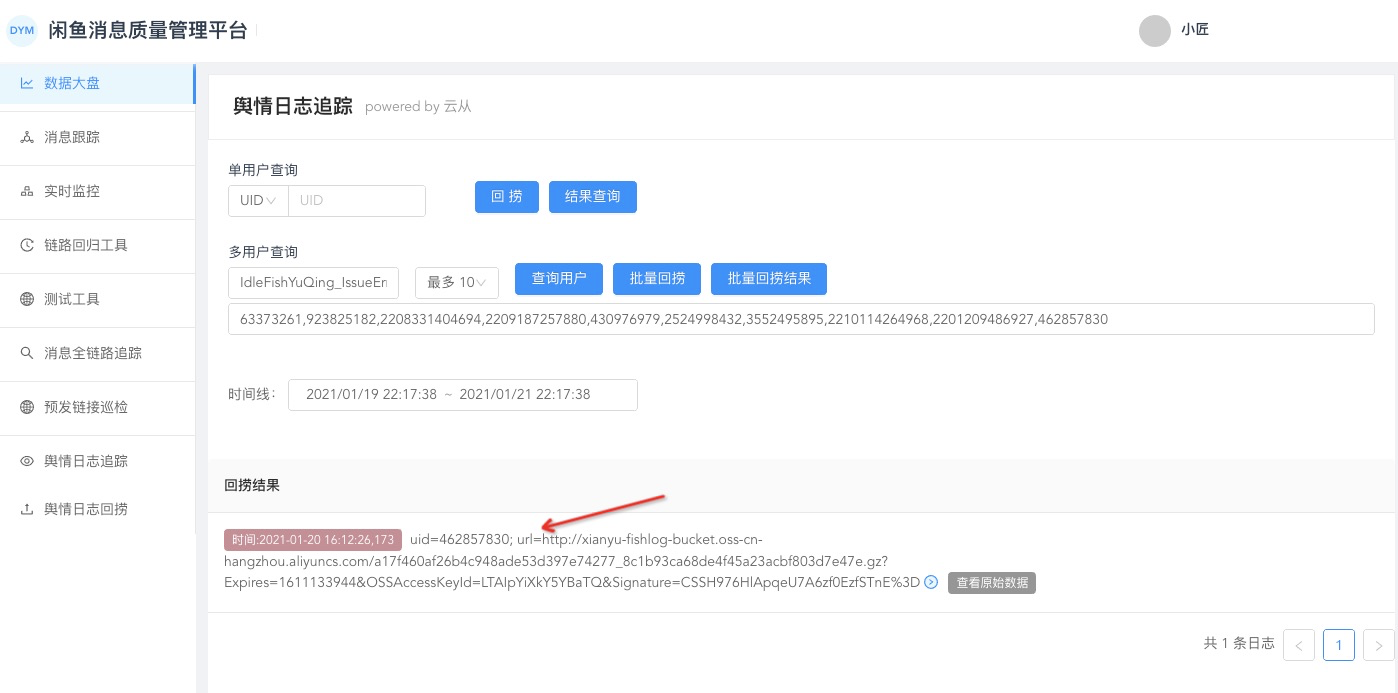Click the user avatar circle
This screenshot has width=1398, height=693.
click(x=1155, y=31)
